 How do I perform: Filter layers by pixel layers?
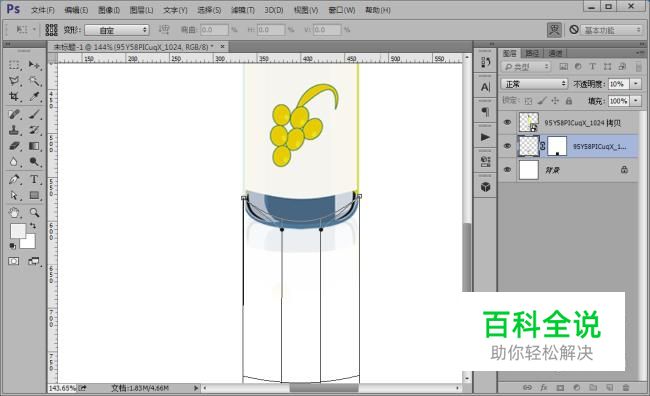click(x=563, y=67)
